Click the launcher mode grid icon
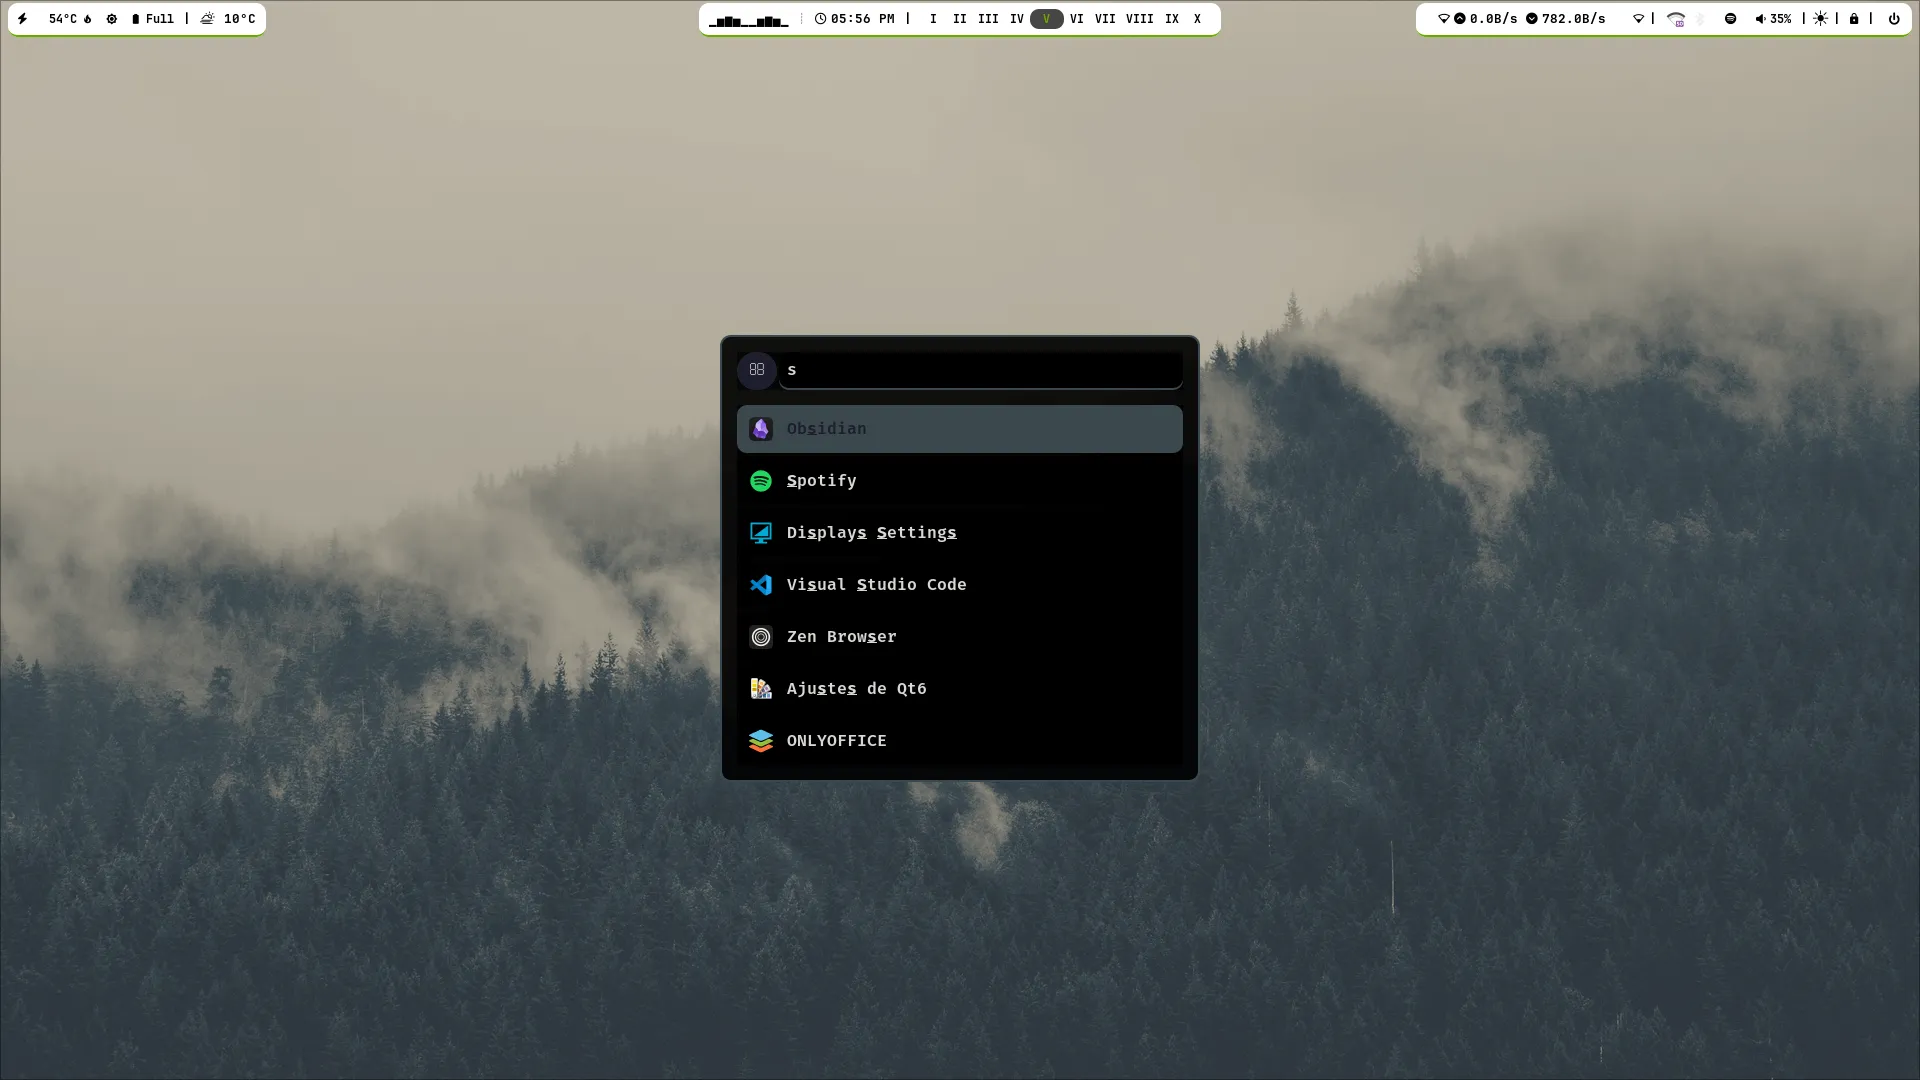Image resolution: width=1920 pixels, height=1080 pixels. click(757, 370)
